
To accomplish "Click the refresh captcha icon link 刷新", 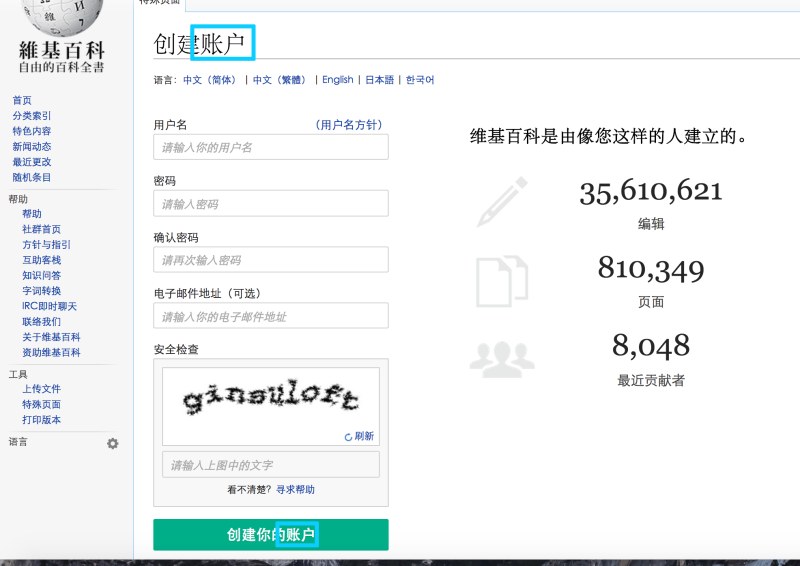I will click(x=359, y=436).
